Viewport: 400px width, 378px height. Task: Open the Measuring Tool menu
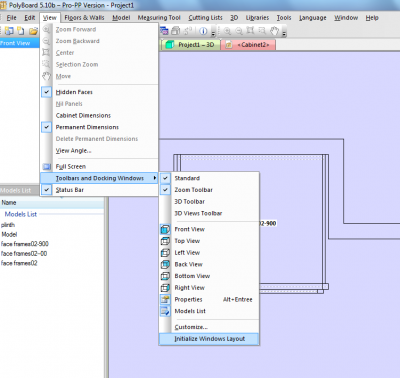click(159, 18)
